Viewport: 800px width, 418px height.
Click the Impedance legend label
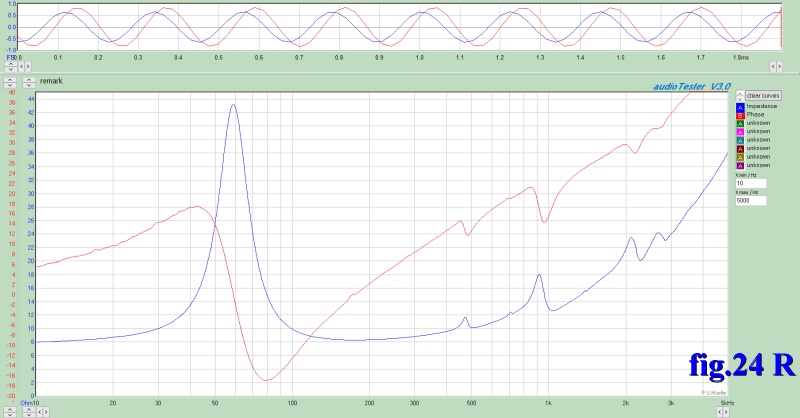click(761, 106)
